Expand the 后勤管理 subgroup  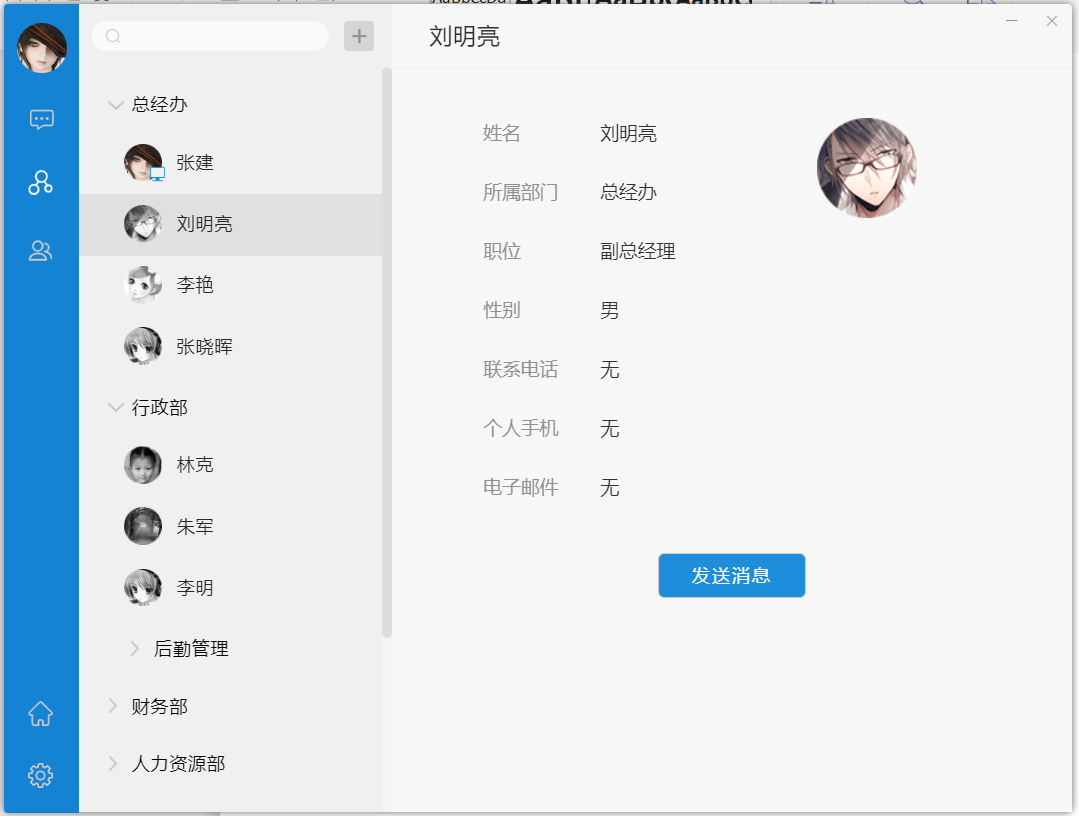click(136, 649)
